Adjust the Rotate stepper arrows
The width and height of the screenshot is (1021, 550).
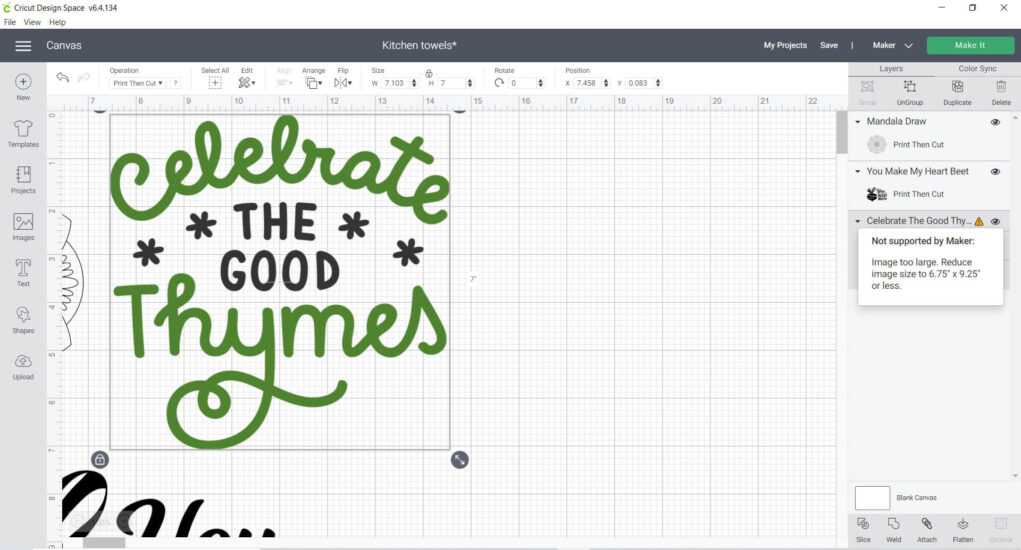pos(540,83)
